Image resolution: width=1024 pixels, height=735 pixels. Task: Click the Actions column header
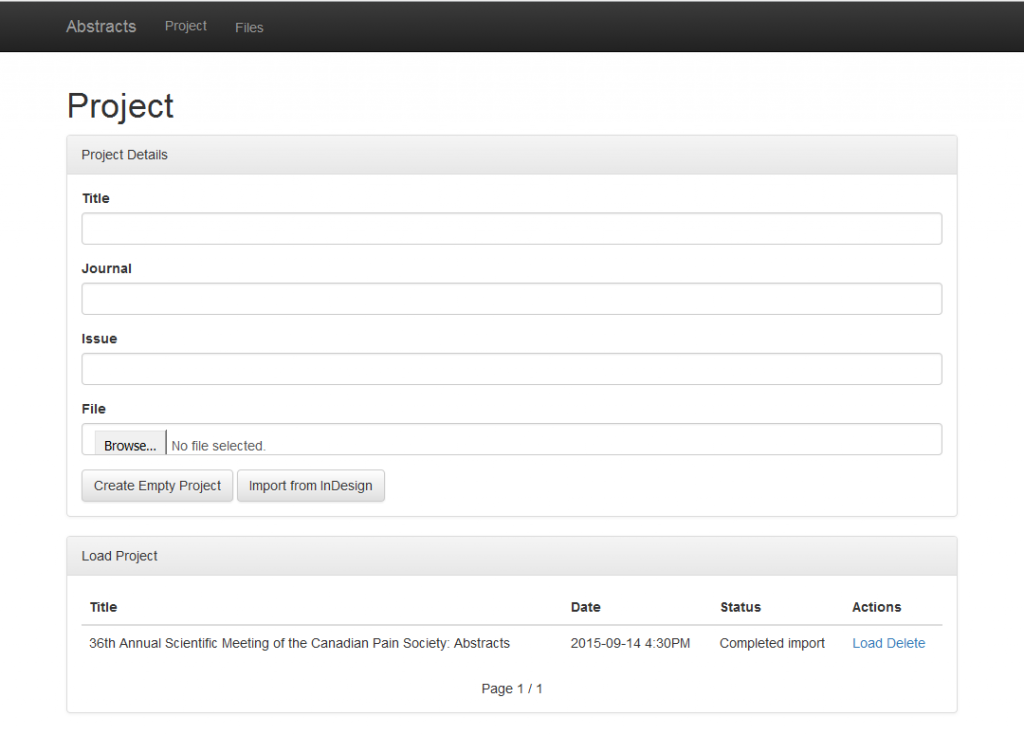(876, 607)
